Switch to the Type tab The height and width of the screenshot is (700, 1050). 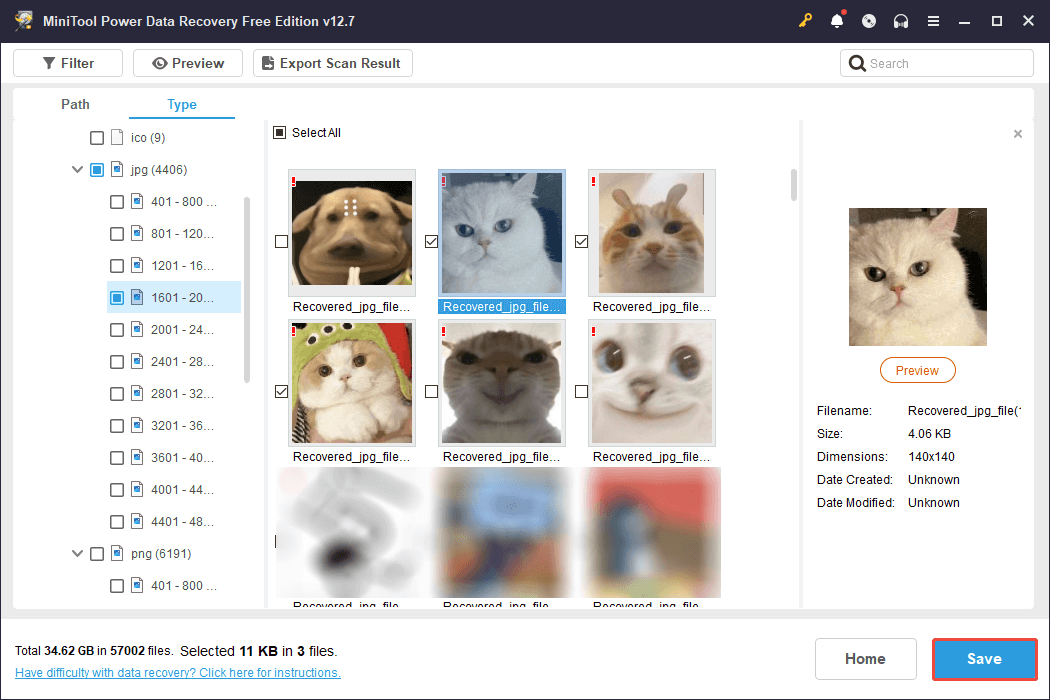(x=182, y=104)
